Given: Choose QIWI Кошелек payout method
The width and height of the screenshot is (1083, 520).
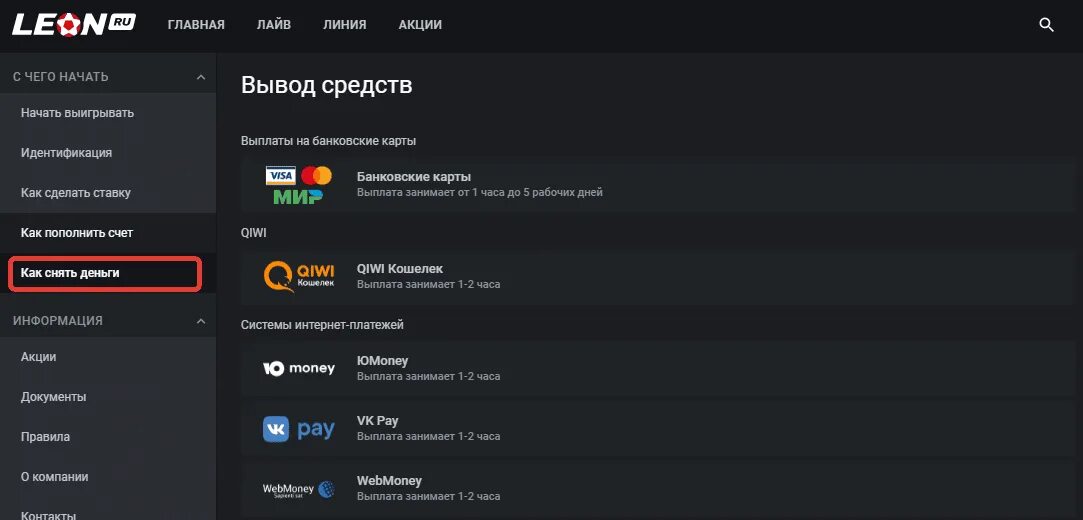Looking at the screenshot, I should (658, 276).
